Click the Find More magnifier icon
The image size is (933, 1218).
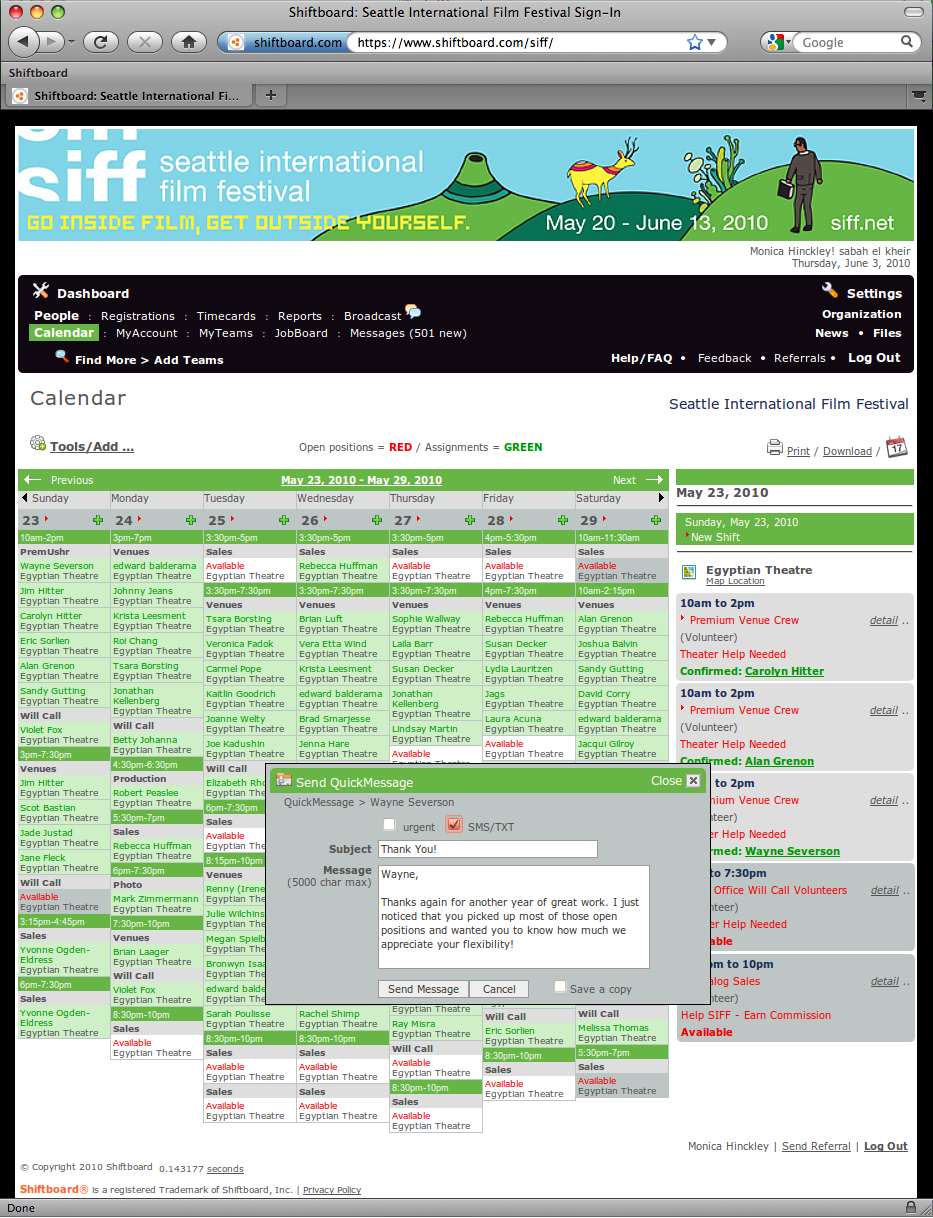[62, 356]
